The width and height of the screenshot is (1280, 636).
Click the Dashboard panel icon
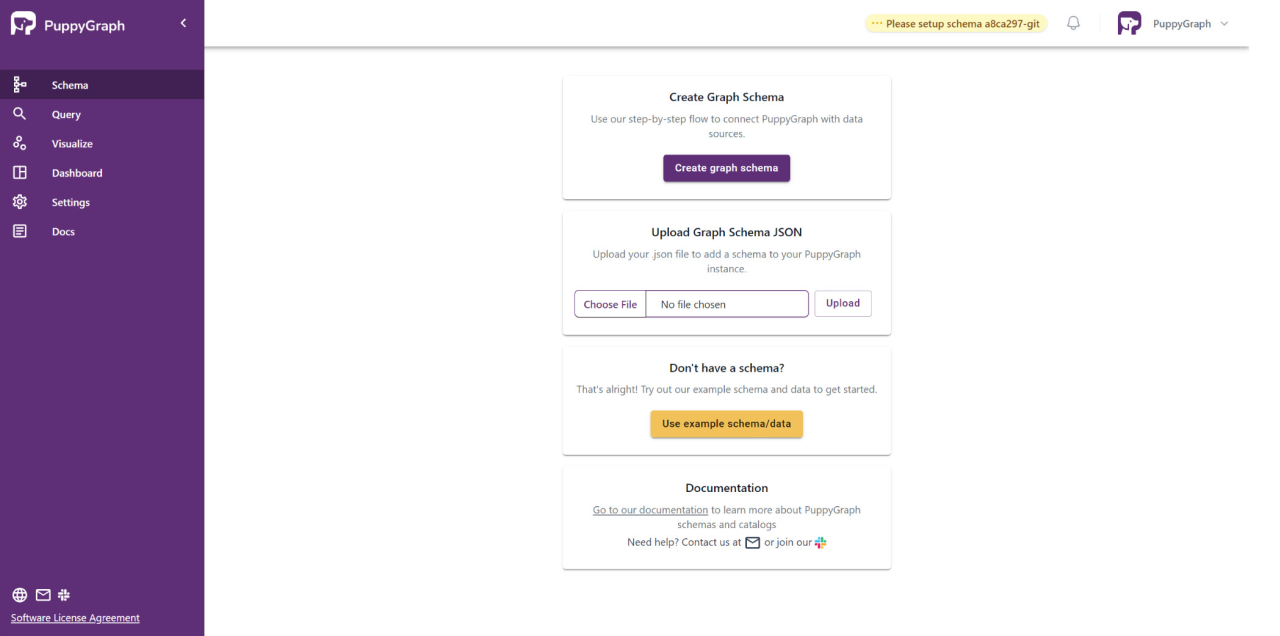[20, 172]
